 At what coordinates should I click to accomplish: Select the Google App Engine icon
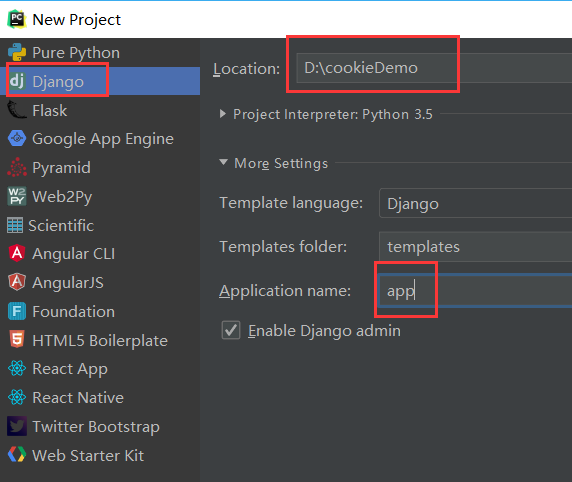(17, 139)
